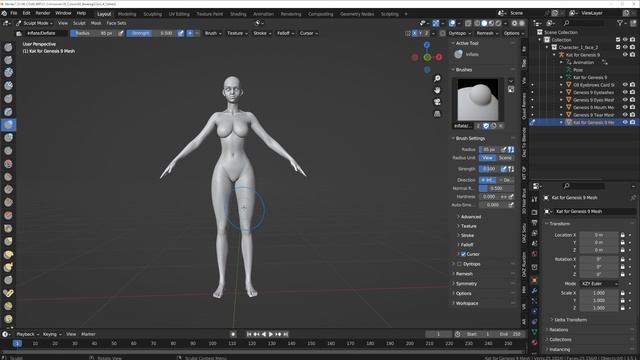Image resolution: width=640 pixels, height=360 pixels.
Task: Open the Brush dropdown in header
Action: [x=213, y=33]
